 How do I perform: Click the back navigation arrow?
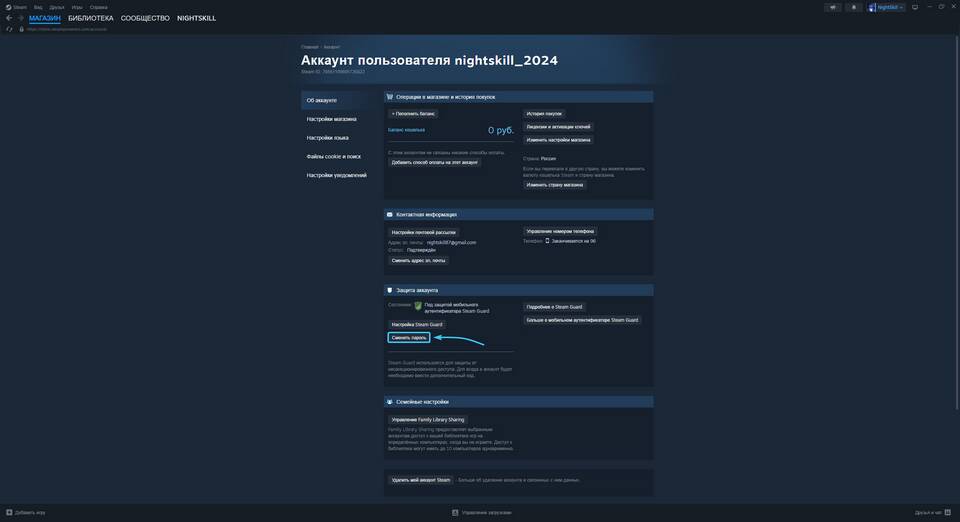pyautogui.click(x=9, y=18)
